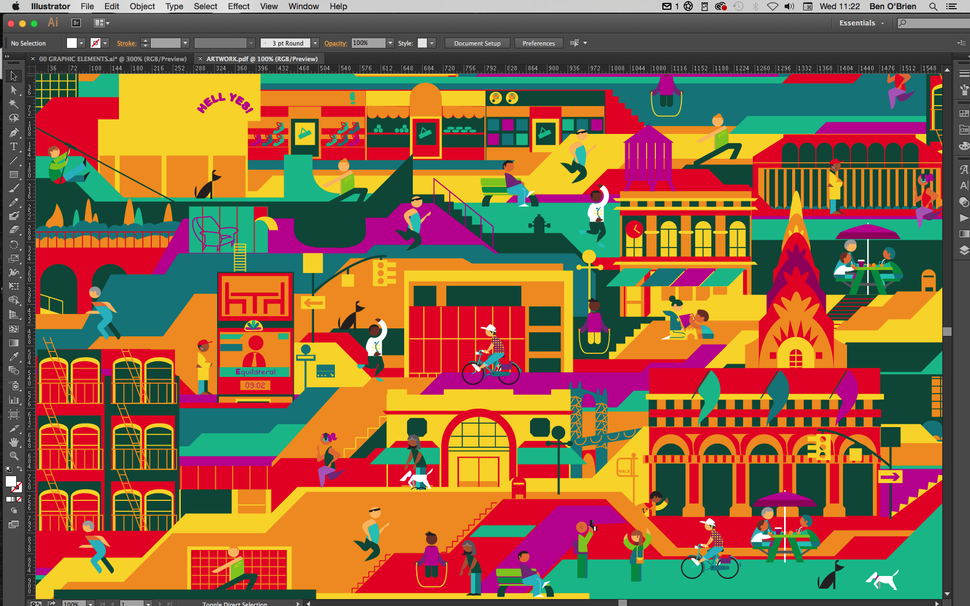Viewport: 970px width, 606px height.
Task: Open the Opacity dropdown in the control bar
Action: 390,43
